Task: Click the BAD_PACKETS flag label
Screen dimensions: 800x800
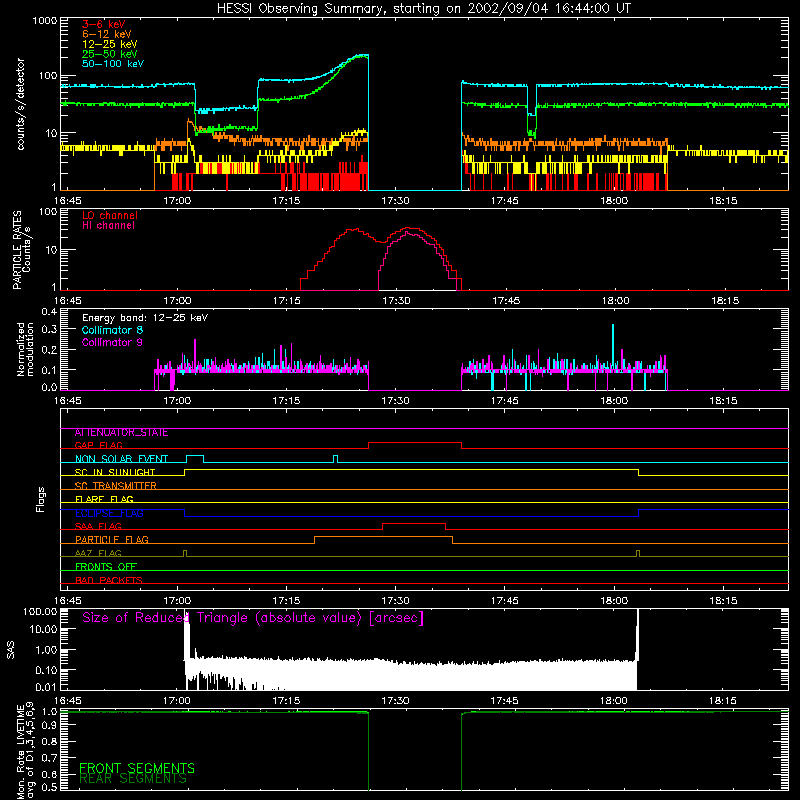Action: click(x=109, y=580)
